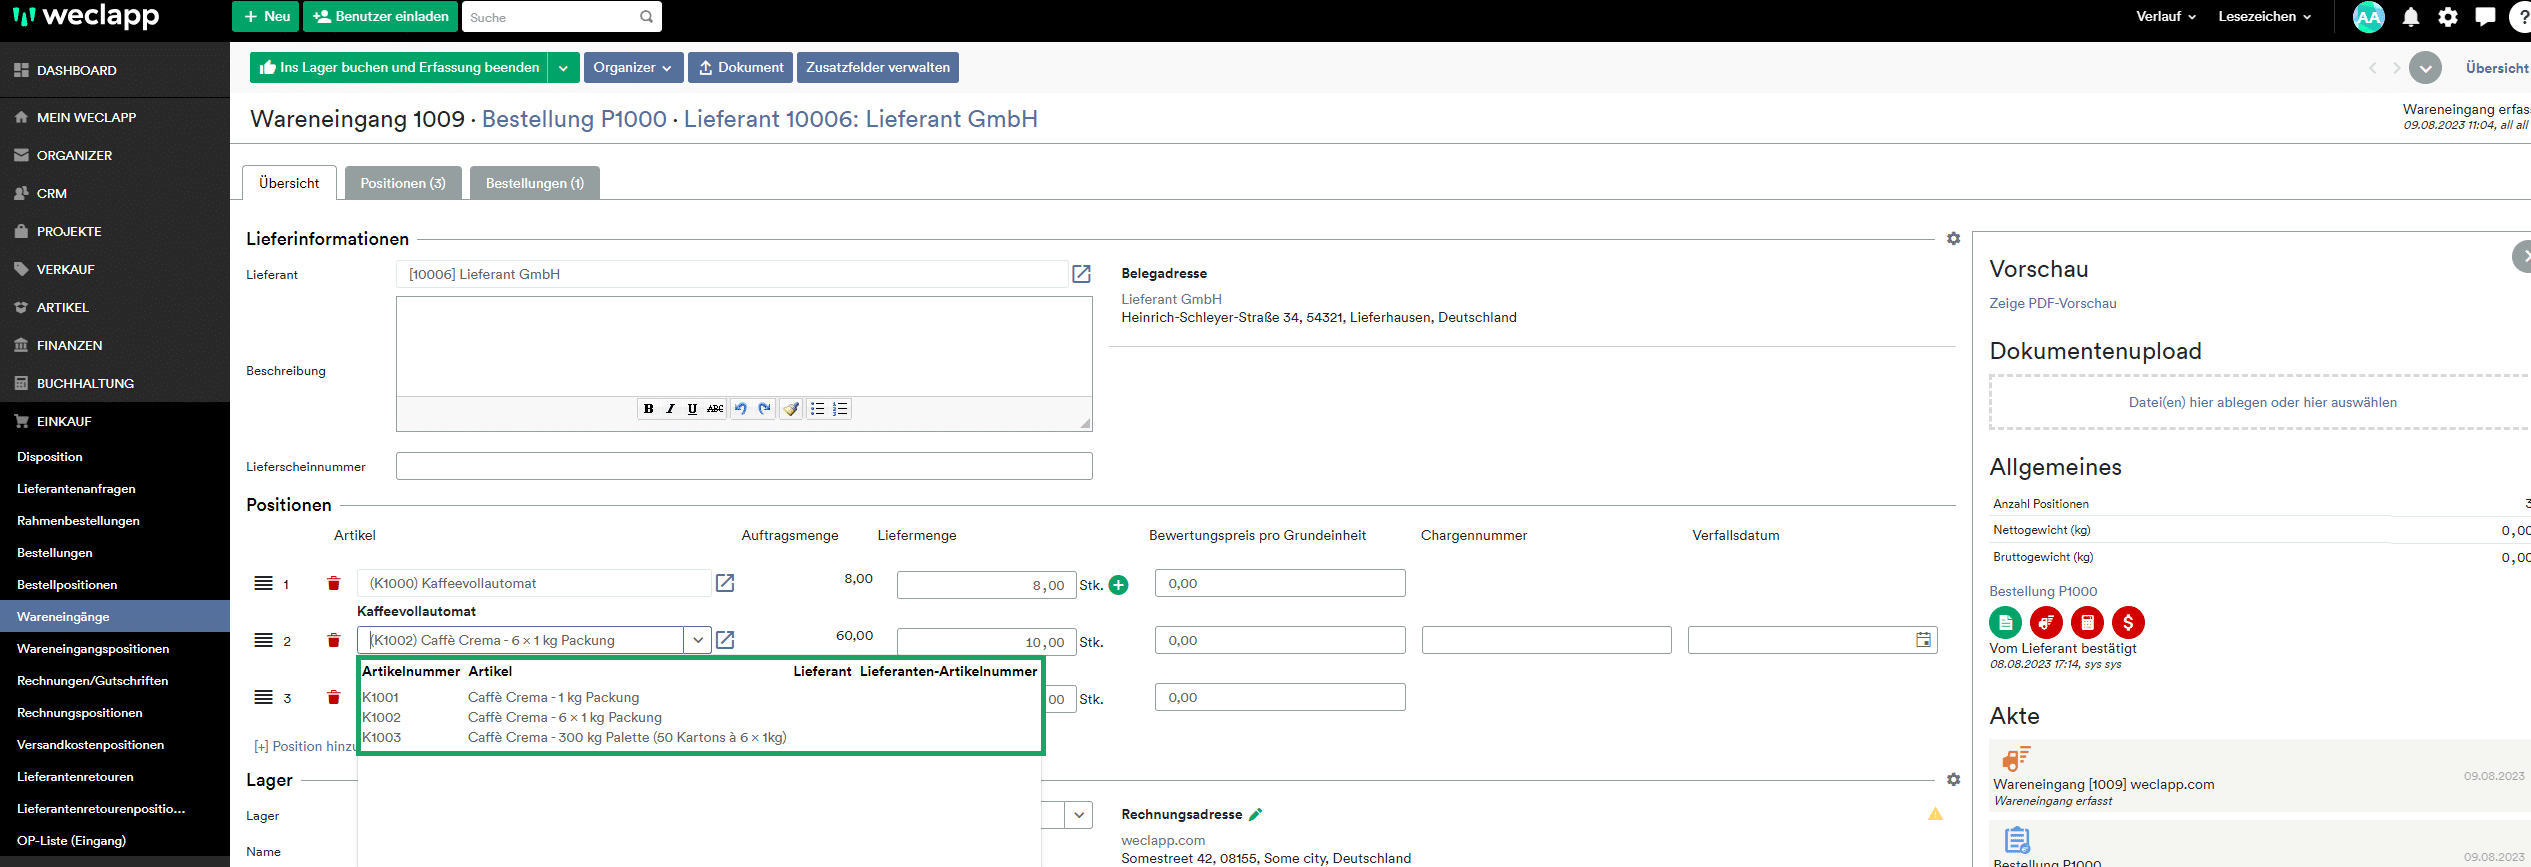Image resolution: width=2531 pixels, height=867 pixels.
Task: Click the red delivery truck status icon
Action: (2046, 623)
